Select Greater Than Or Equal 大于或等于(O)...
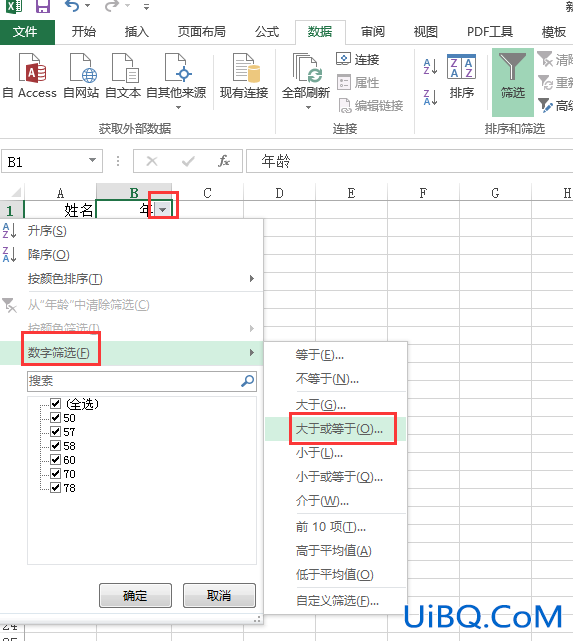The image size is (573, 641). [x=336, y=429]
